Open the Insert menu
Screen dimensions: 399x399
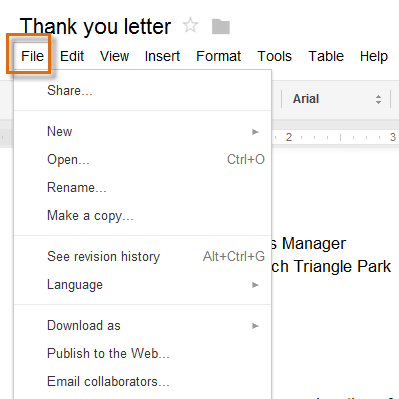pyautogui.click(x=162, y=56)
